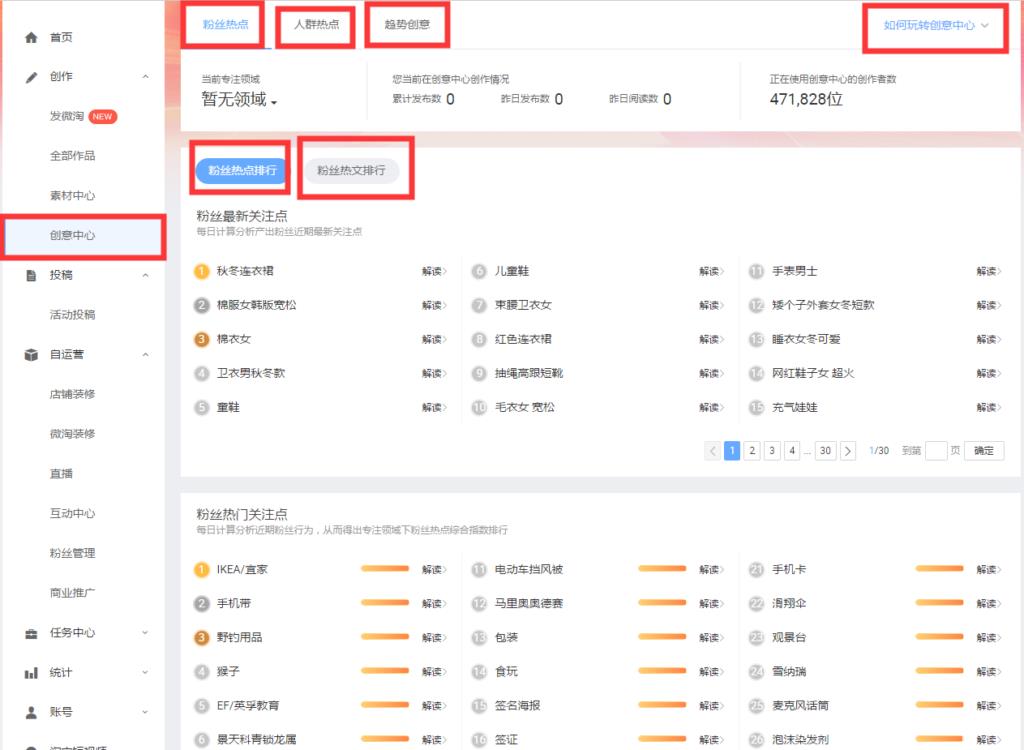Go to page 4 in pagination
1024x750 pixels.
pyautogui.click(x=792, y=451)
